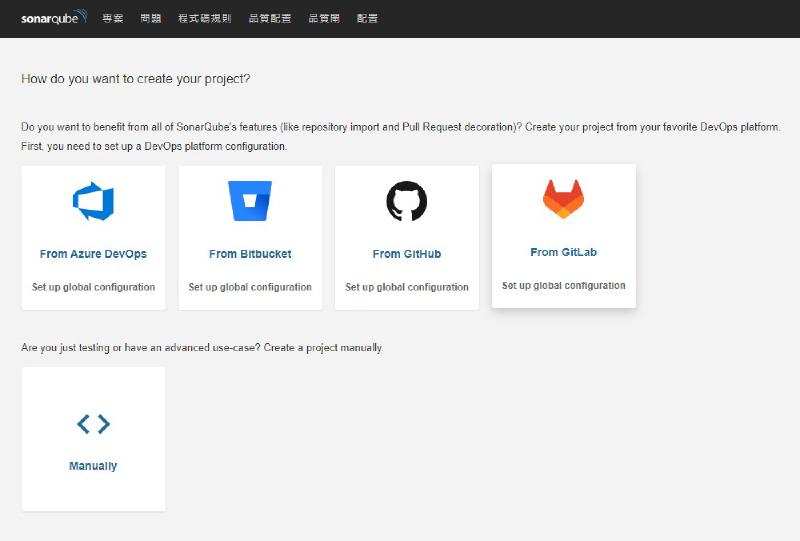
Task: Open the 專案 (Projects) menu item
Action: click(x=113, y=18)
